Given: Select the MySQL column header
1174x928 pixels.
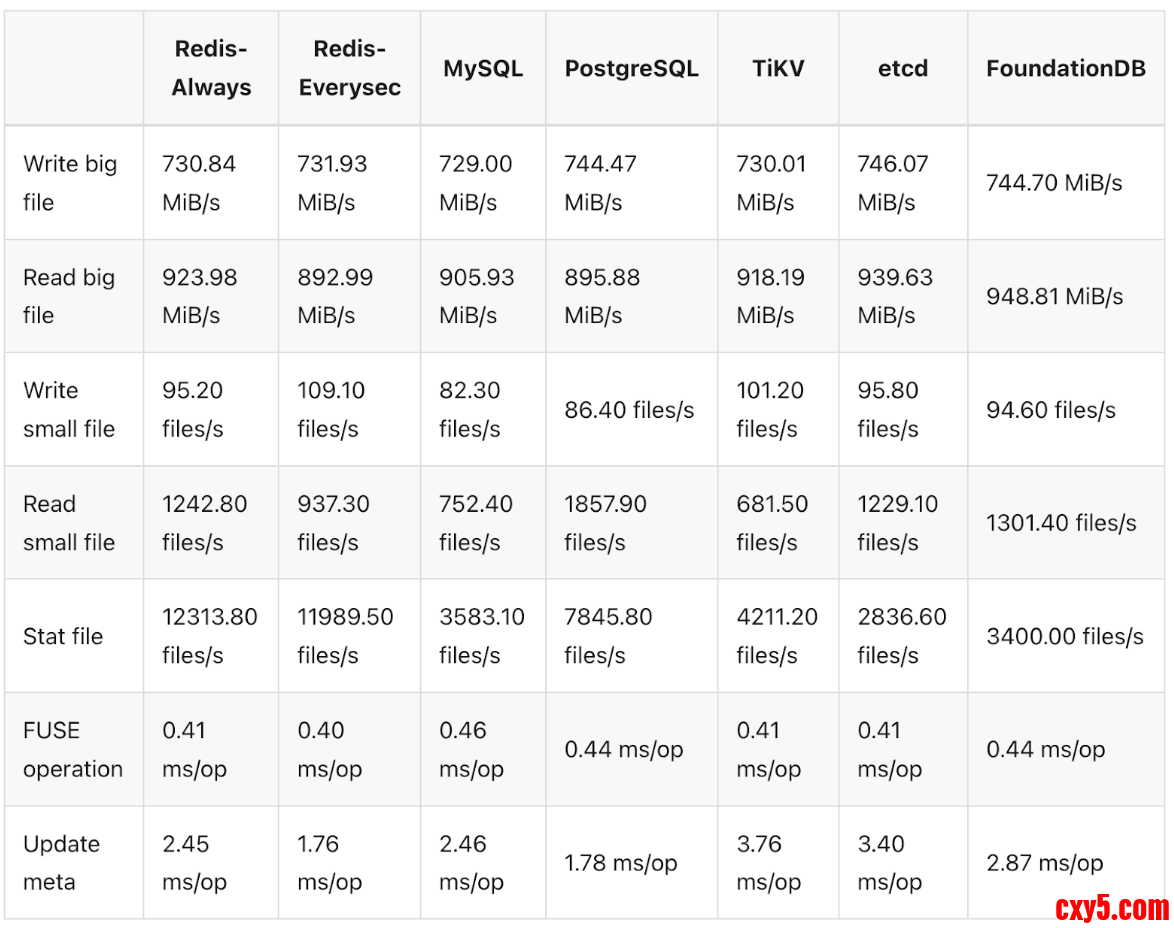Looking at the screenshot, I should [x=483, y=68].
